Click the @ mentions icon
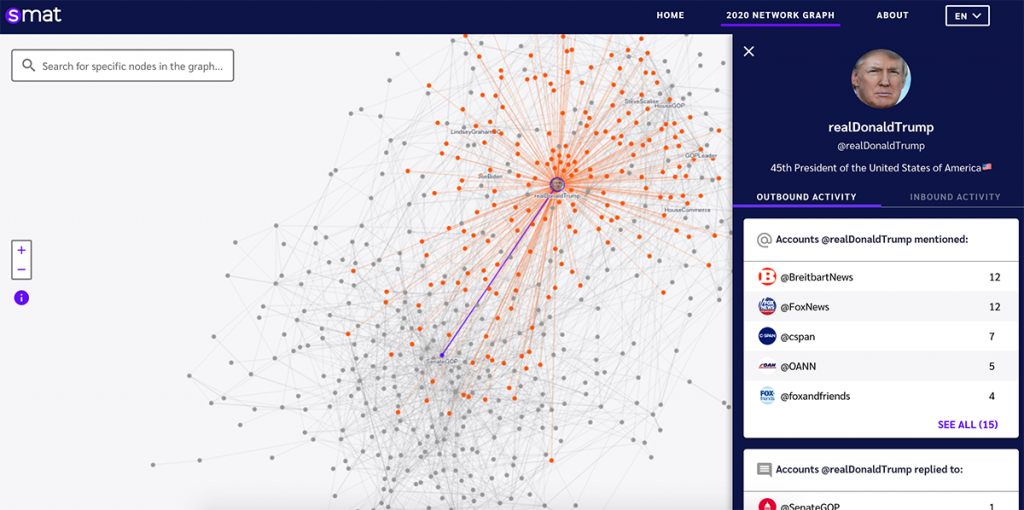 (763, 240)
